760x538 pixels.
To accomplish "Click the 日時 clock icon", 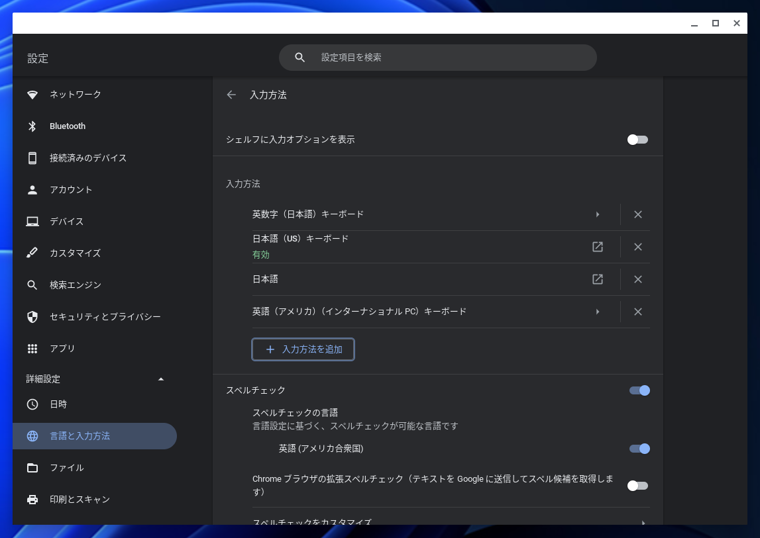I will click(x=32, y=404).
